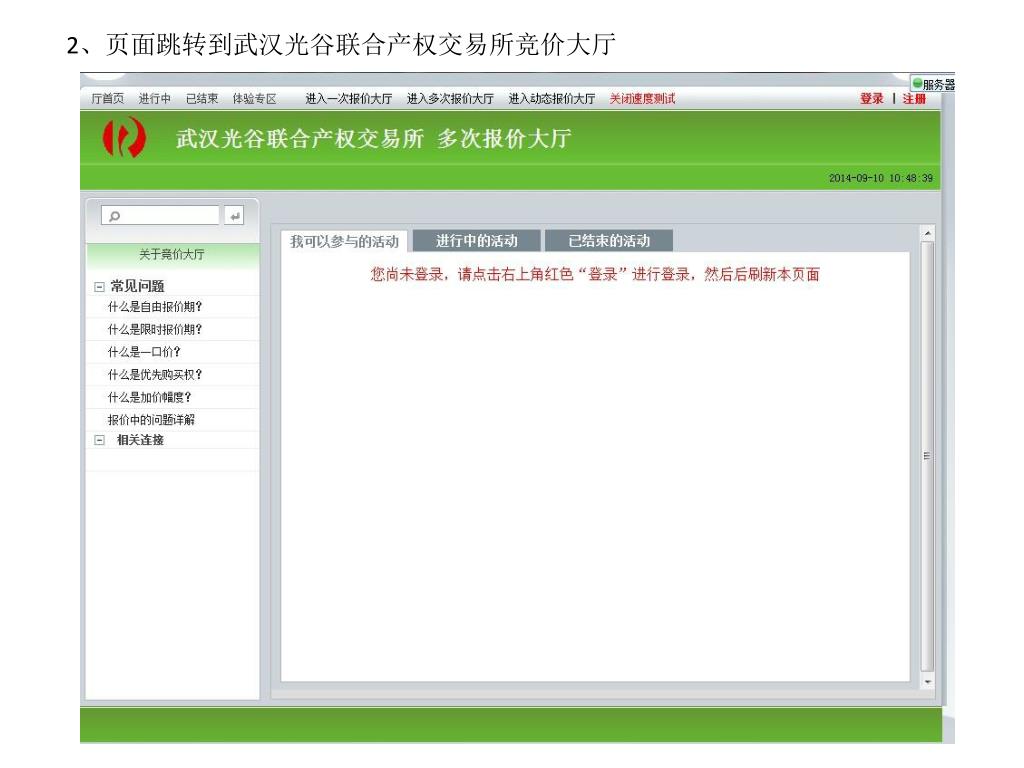Open 什么是限时报价期? question

[155, 329]
